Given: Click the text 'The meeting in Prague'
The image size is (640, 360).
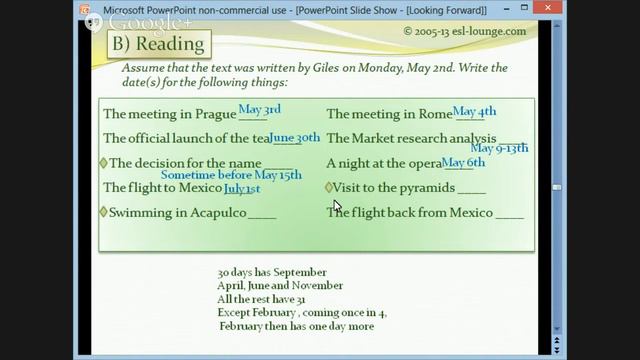Looking at the screenshot, I should pyautogui.click(x=170, y=114).
